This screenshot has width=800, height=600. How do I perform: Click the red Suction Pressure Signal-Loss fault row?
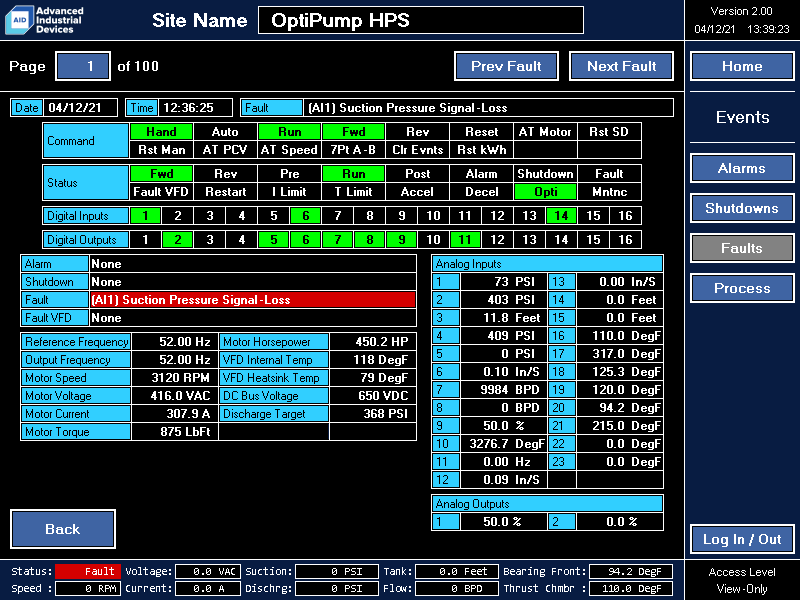[253, 300]
